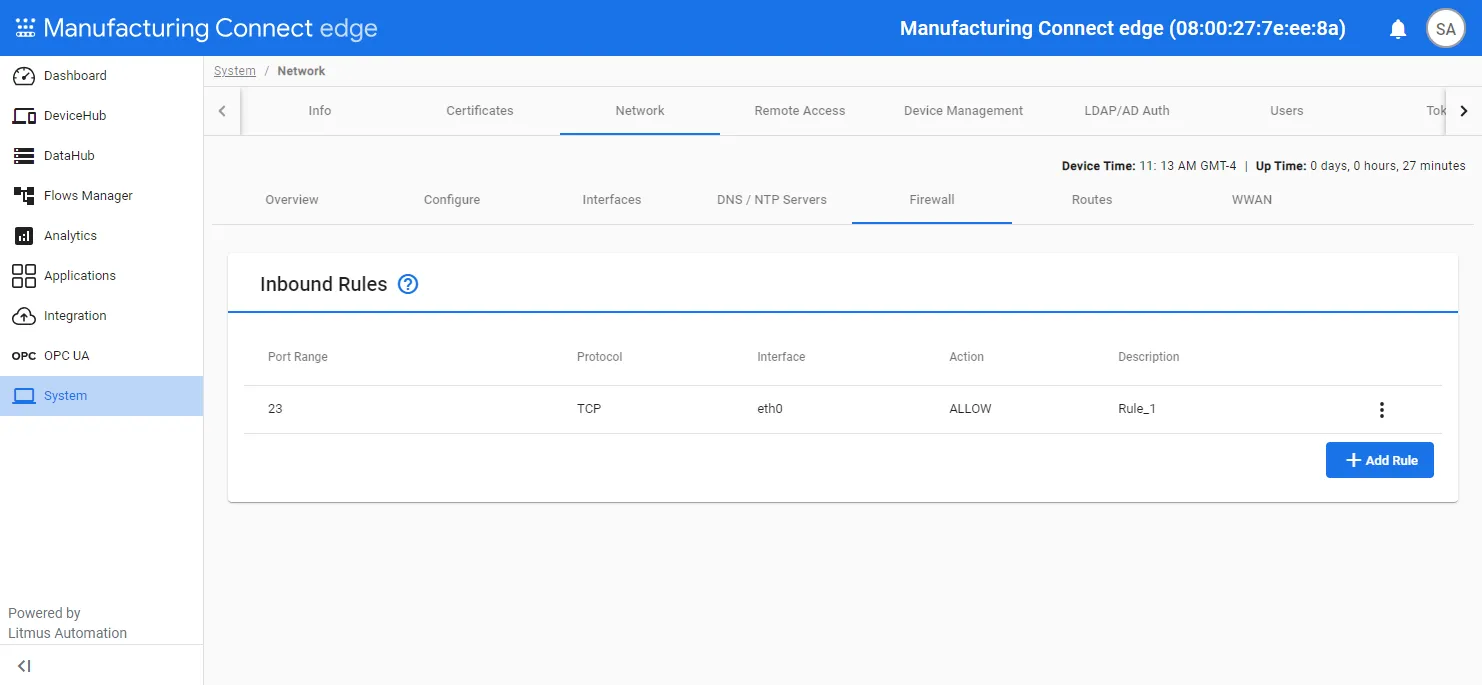This screenshot has width=1482, height=685.
Task: Open the Device Management tab
Action: (x=963, y=111)
